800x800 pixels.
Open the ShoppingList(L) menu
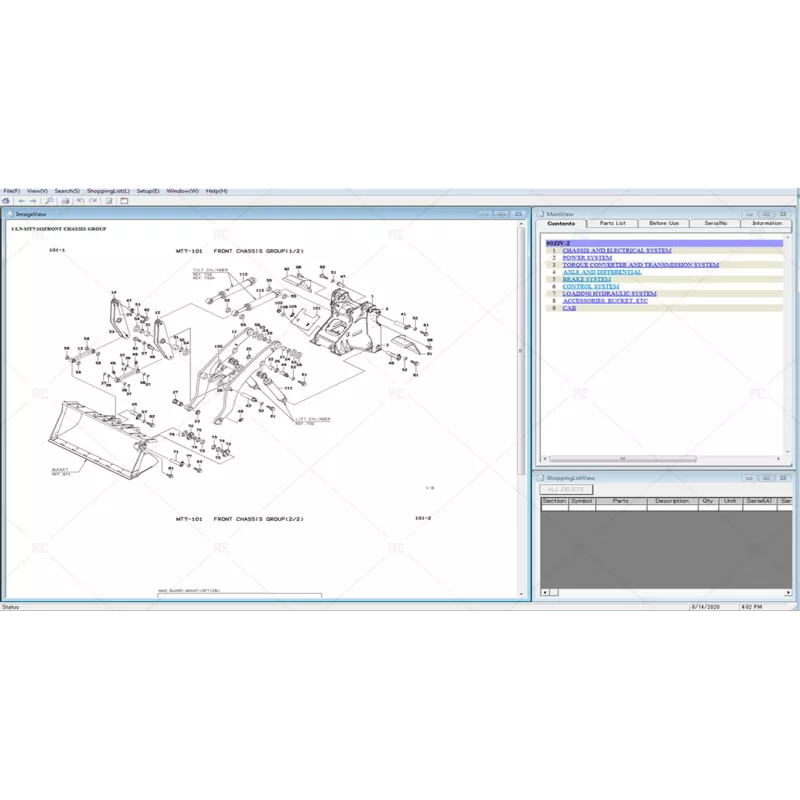[x=108, y=190]
